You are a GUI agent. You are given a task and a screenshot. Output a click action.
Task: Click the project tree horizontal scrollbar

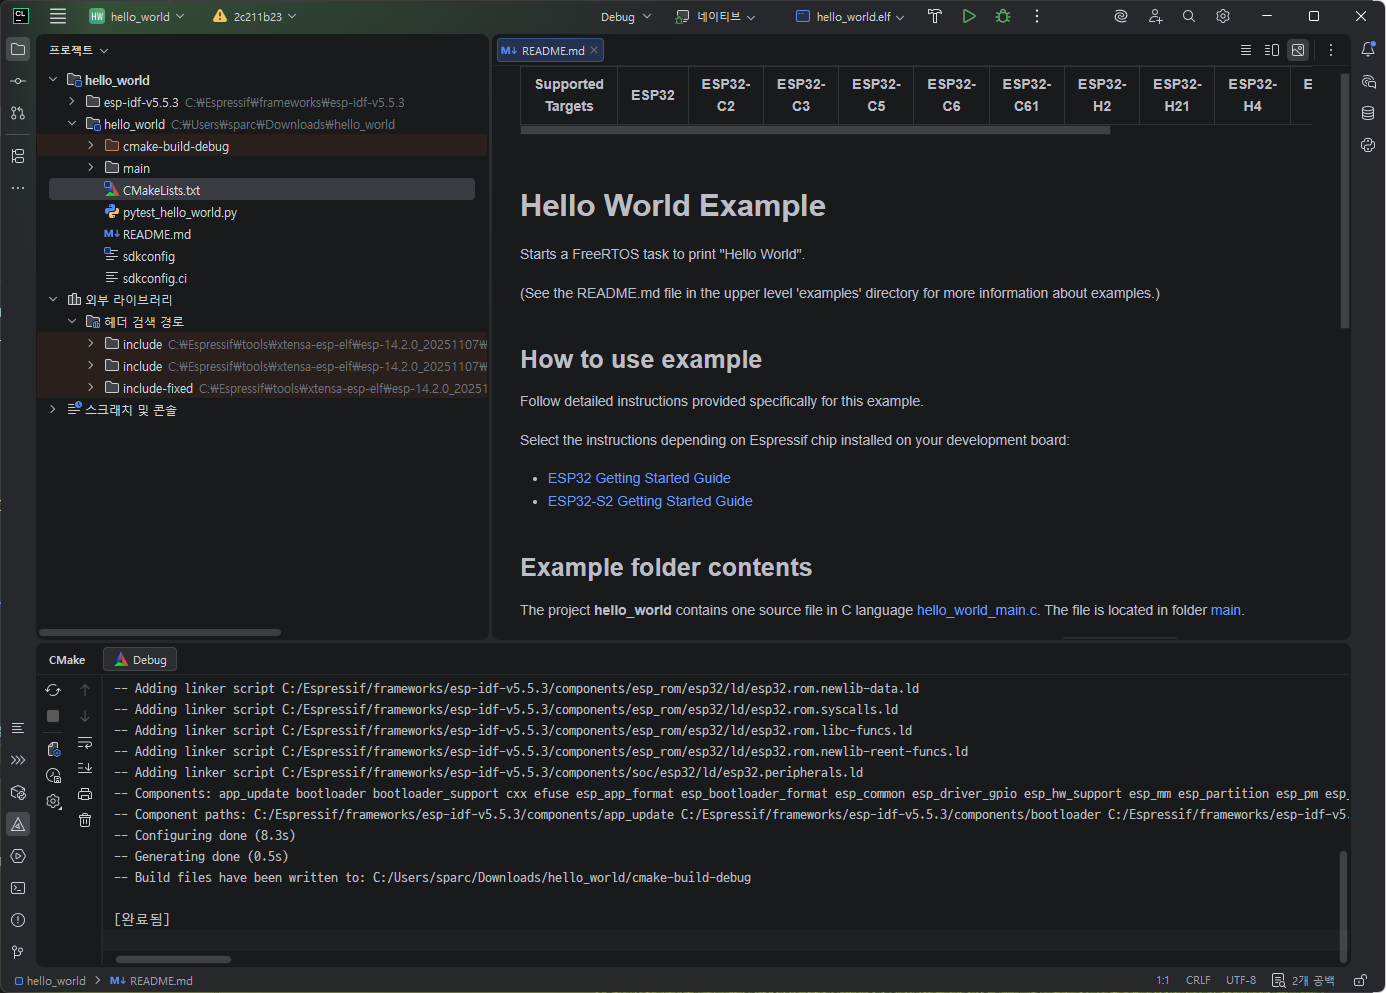click(160, 632)
